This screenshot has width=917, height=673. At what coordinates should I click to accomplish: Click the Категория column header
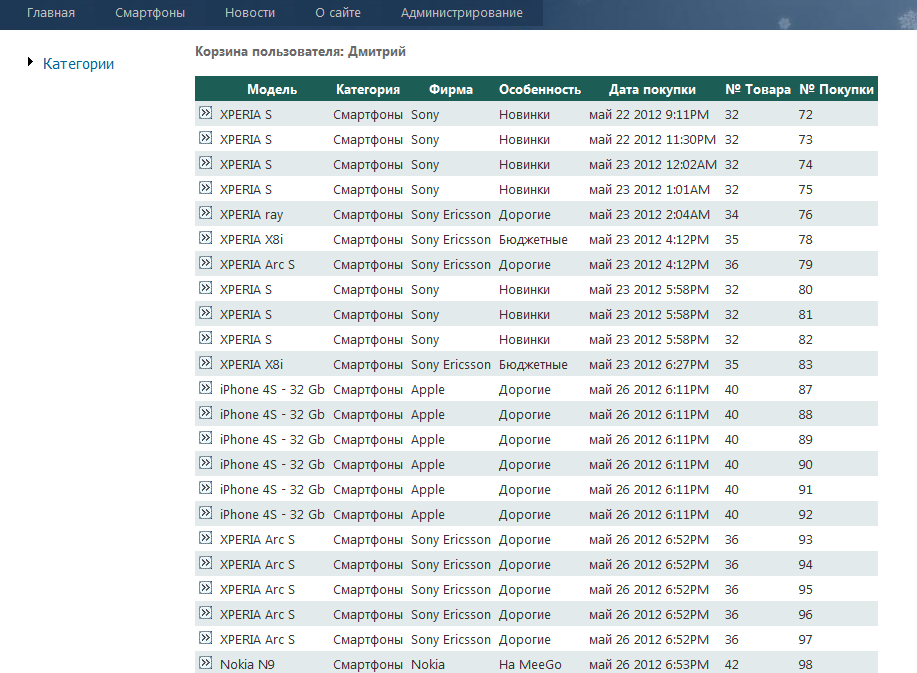pos(368,89)
